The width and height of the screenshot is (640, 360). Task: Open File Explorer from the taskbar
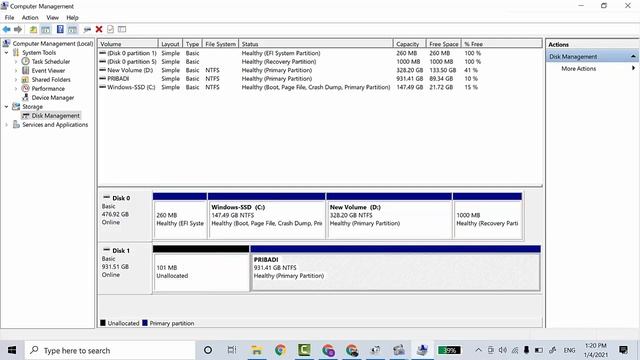tap(257, 350)
